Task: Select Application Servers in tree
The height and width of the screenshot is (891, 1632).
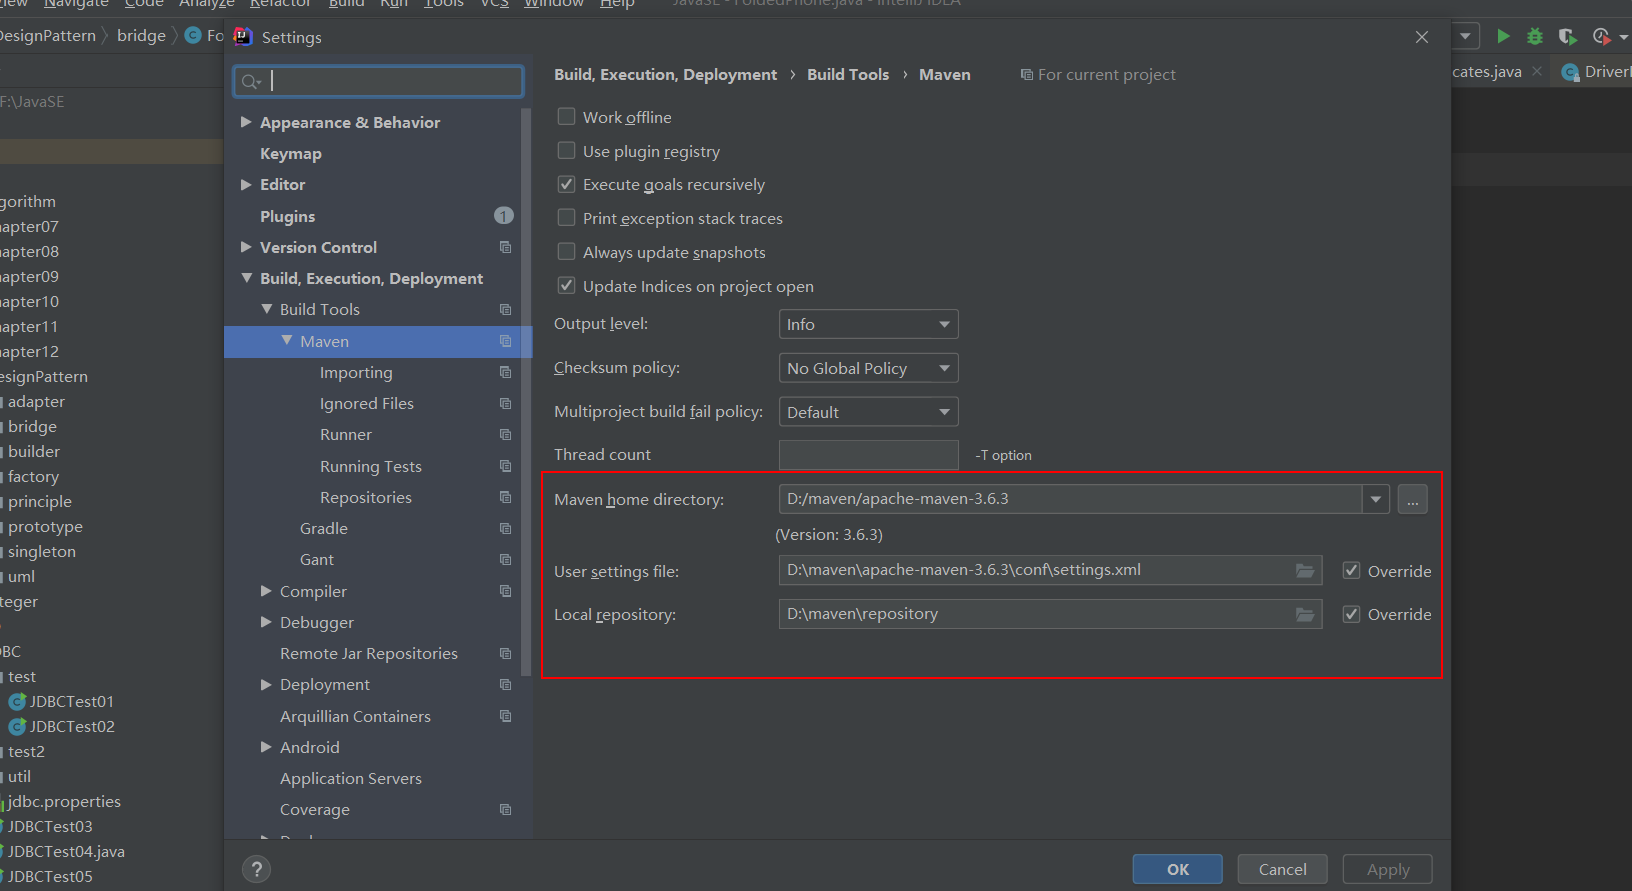Action: (351, 778)
